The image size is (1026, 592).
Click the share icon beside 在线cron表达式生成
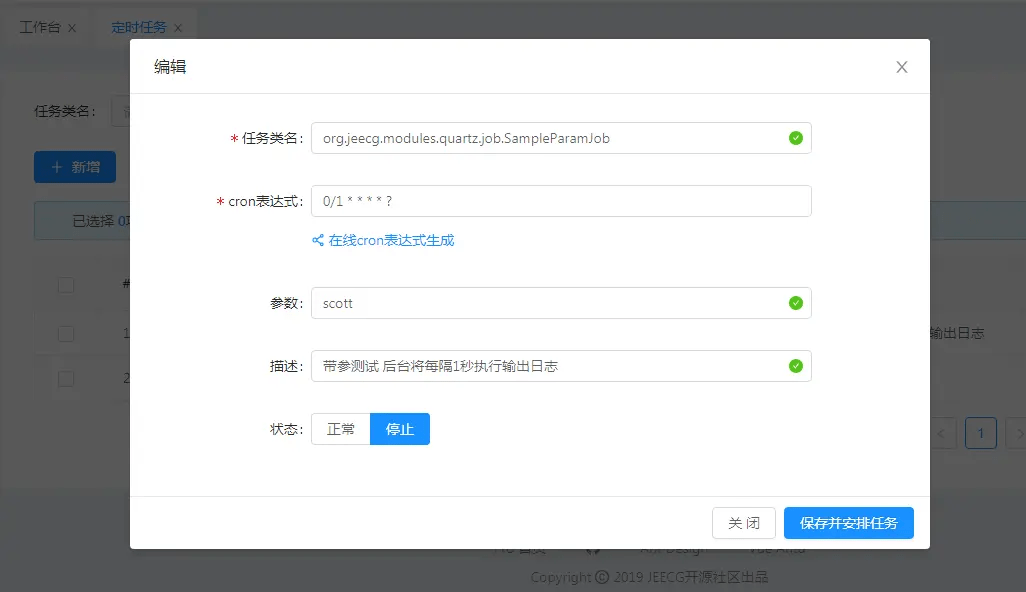pyautogui.click(x=318, y=240)
